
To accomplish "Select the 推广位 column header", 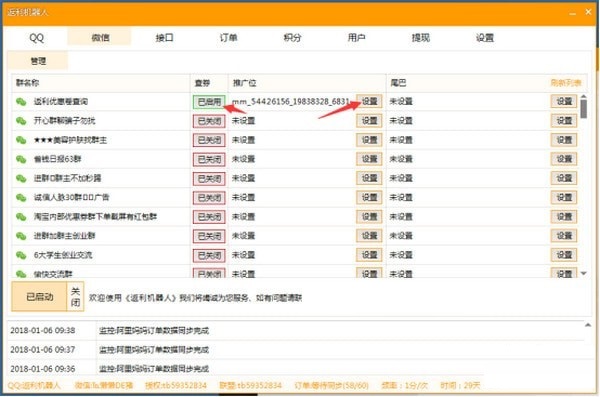I will tap(307, 83).
